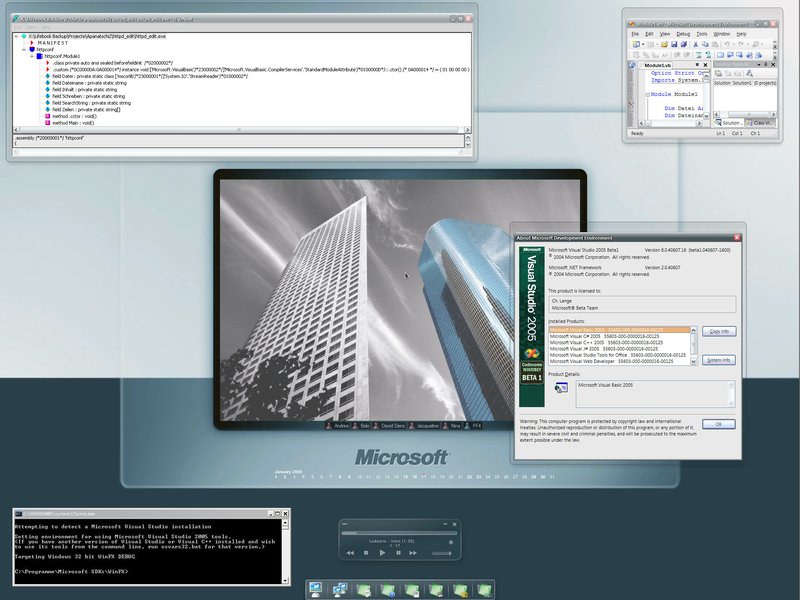The width and height of the screenshot is (800, 600).
Task: Click the Open File folder icon in toolbar
Action: 664,45
